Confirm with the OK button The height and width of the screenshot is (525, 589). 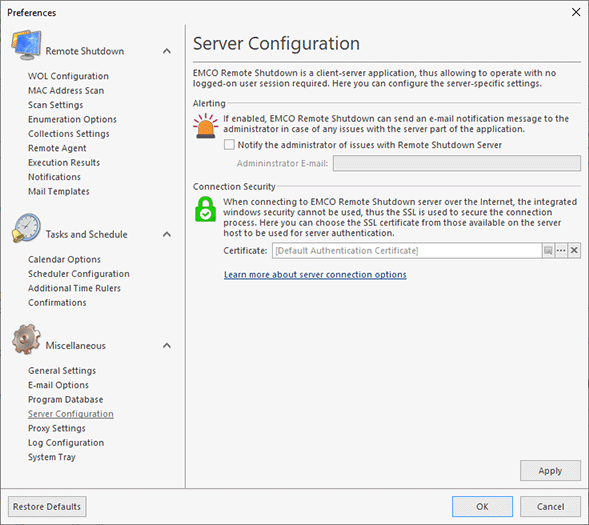pyautogui.click(x=482, y=507)
